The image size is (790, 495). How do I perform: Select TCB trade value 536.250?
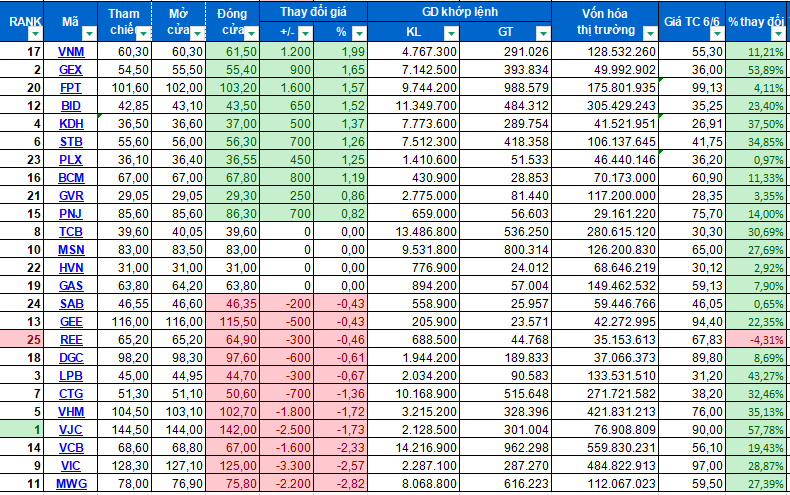505,232
